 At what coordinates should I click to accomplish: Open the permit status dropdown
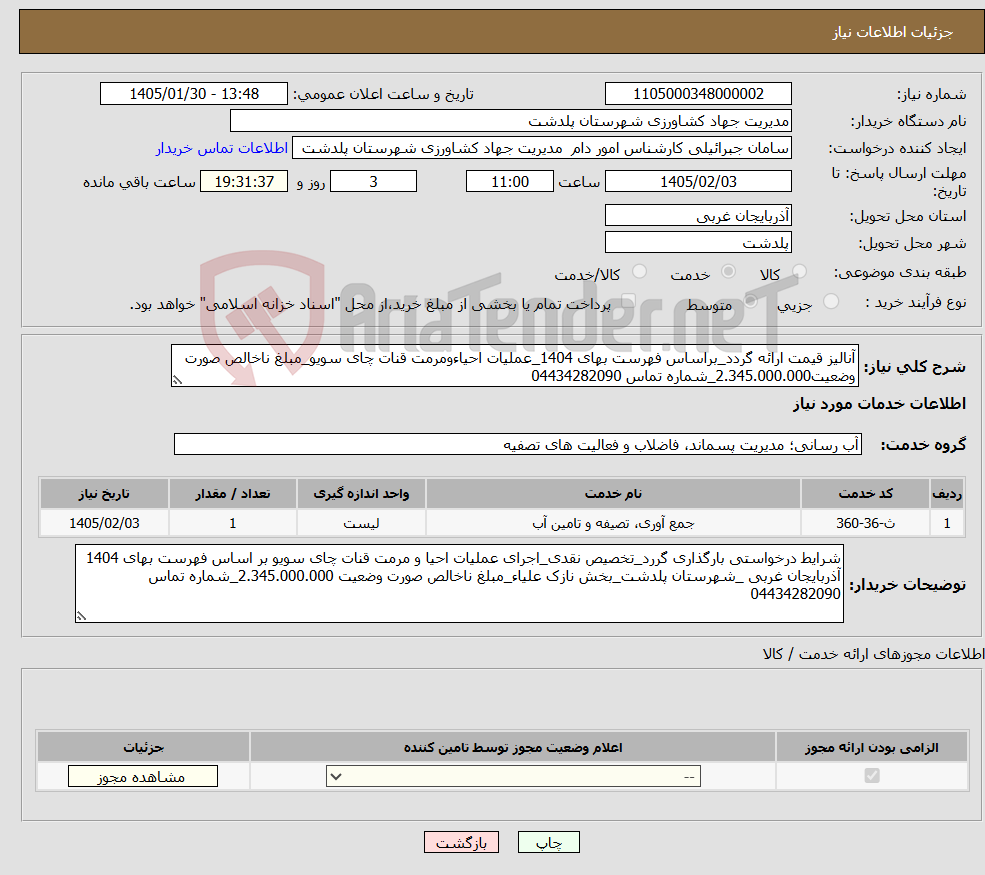coord(513,776)
